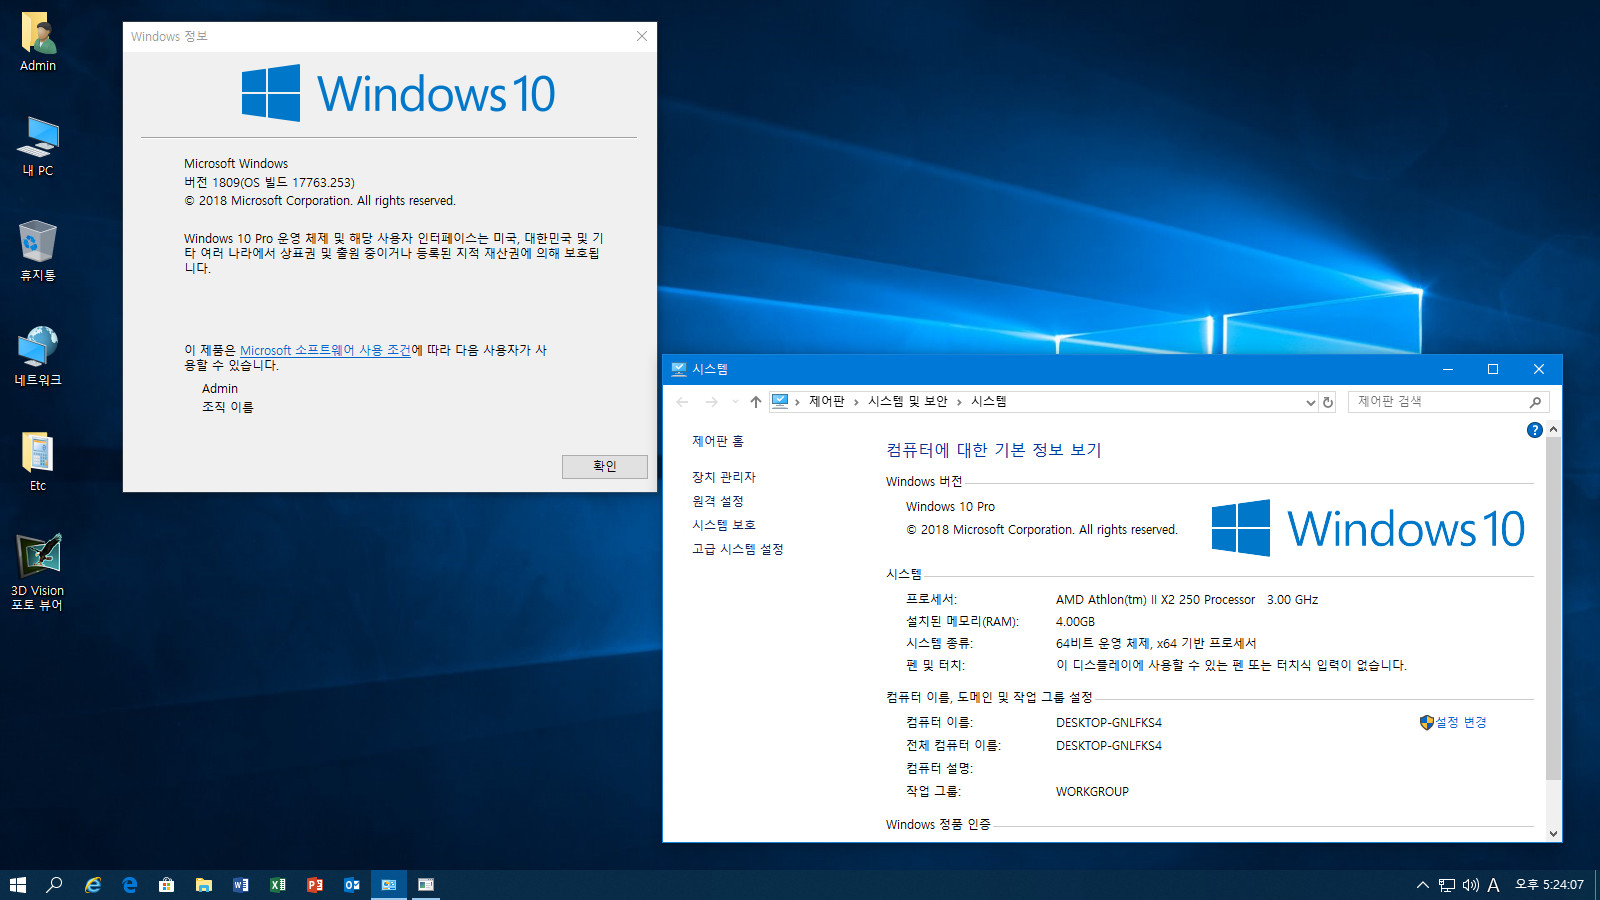Open address bar history dropdown
The image size is (1600, 900).
pos(1310,402)
